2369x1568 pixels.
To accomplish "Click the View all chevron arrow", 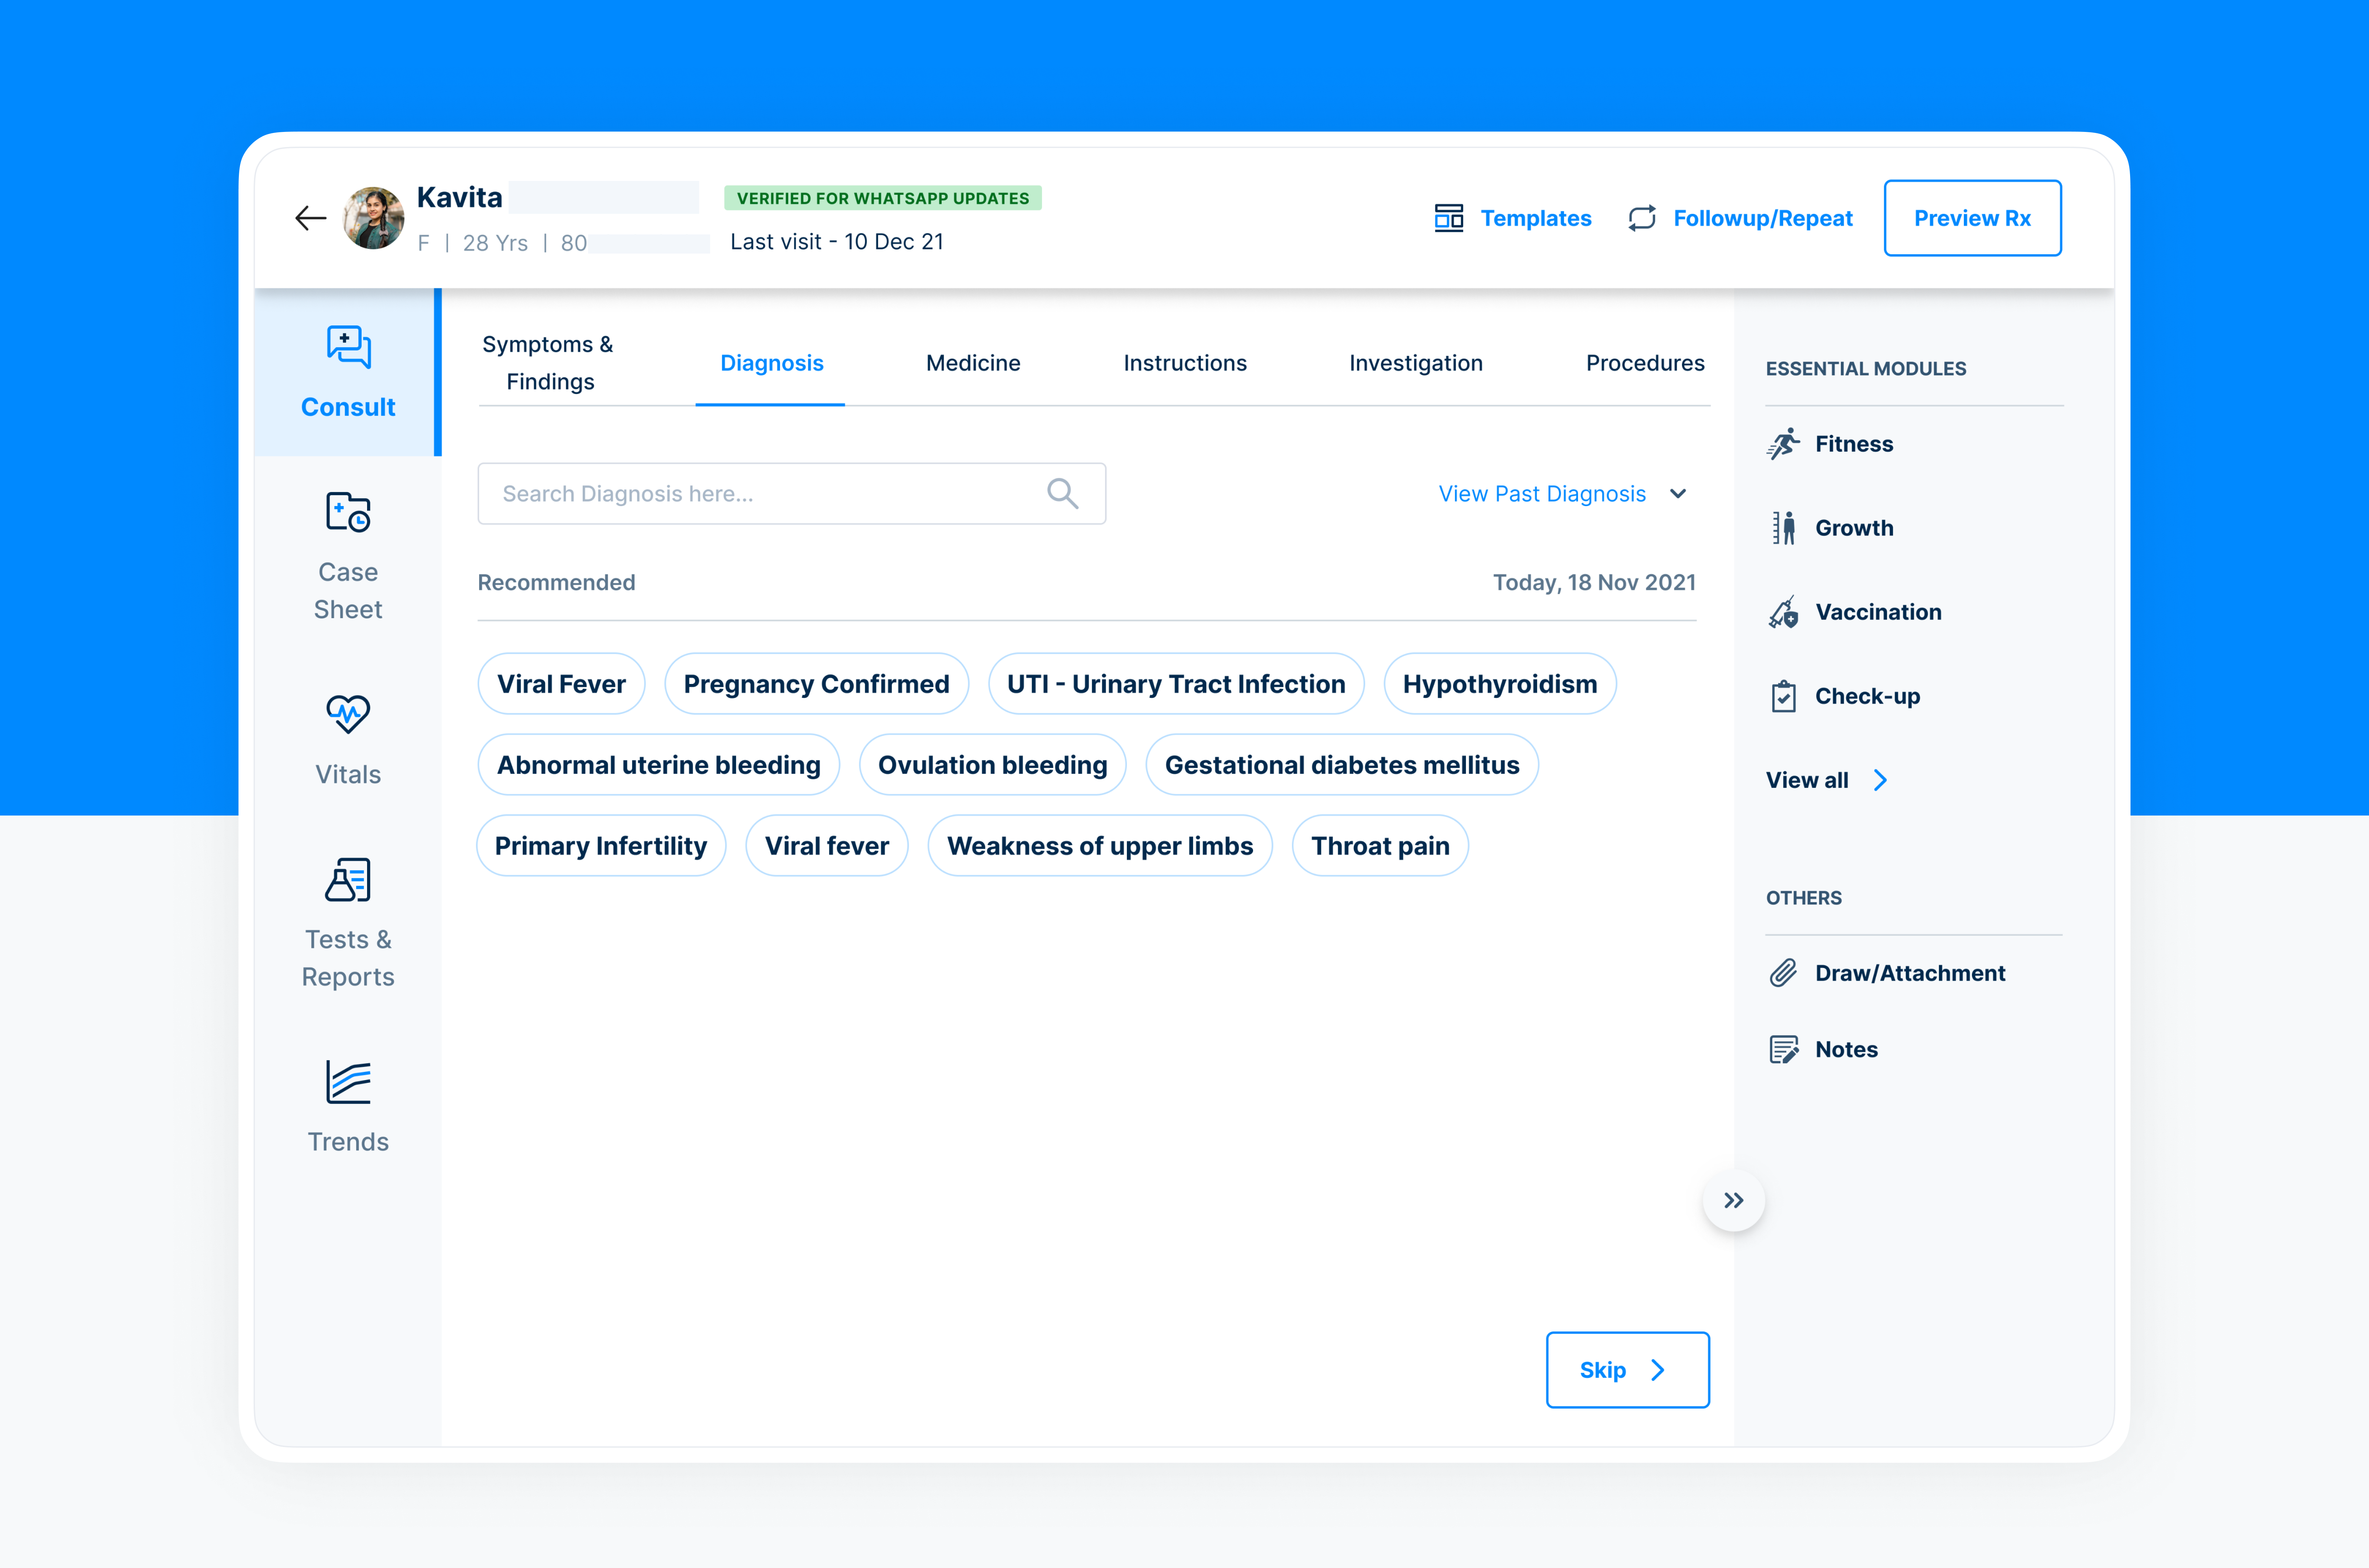I will coord(1880,780).
